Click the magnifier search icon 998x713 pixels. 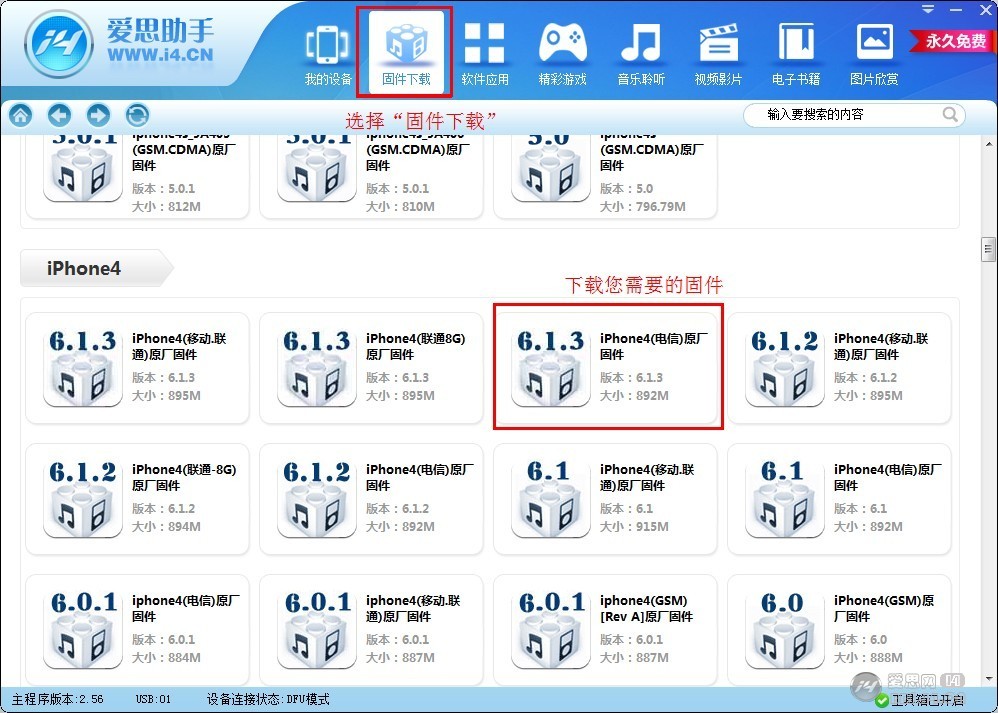pos(951,115)
